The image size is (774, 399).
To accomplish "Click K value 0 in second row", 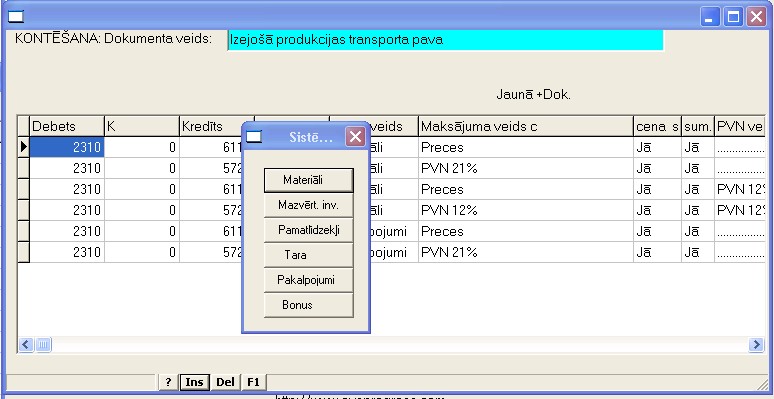I will click(x=142, y=168).
